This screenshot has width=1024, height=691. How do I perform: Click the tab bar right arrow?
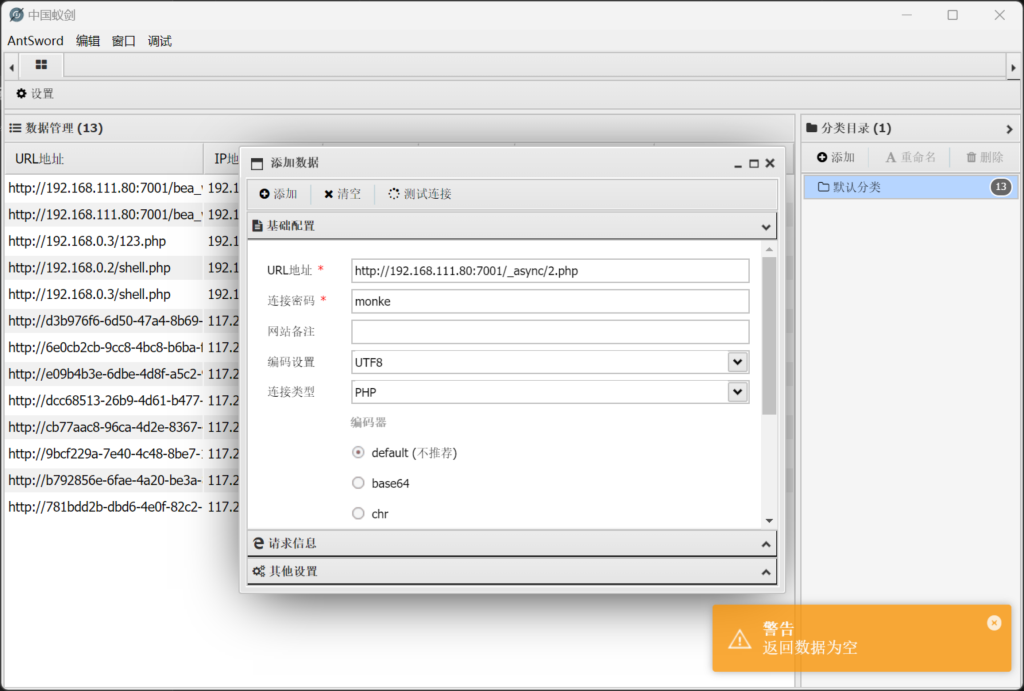[x=1013, y=67]
